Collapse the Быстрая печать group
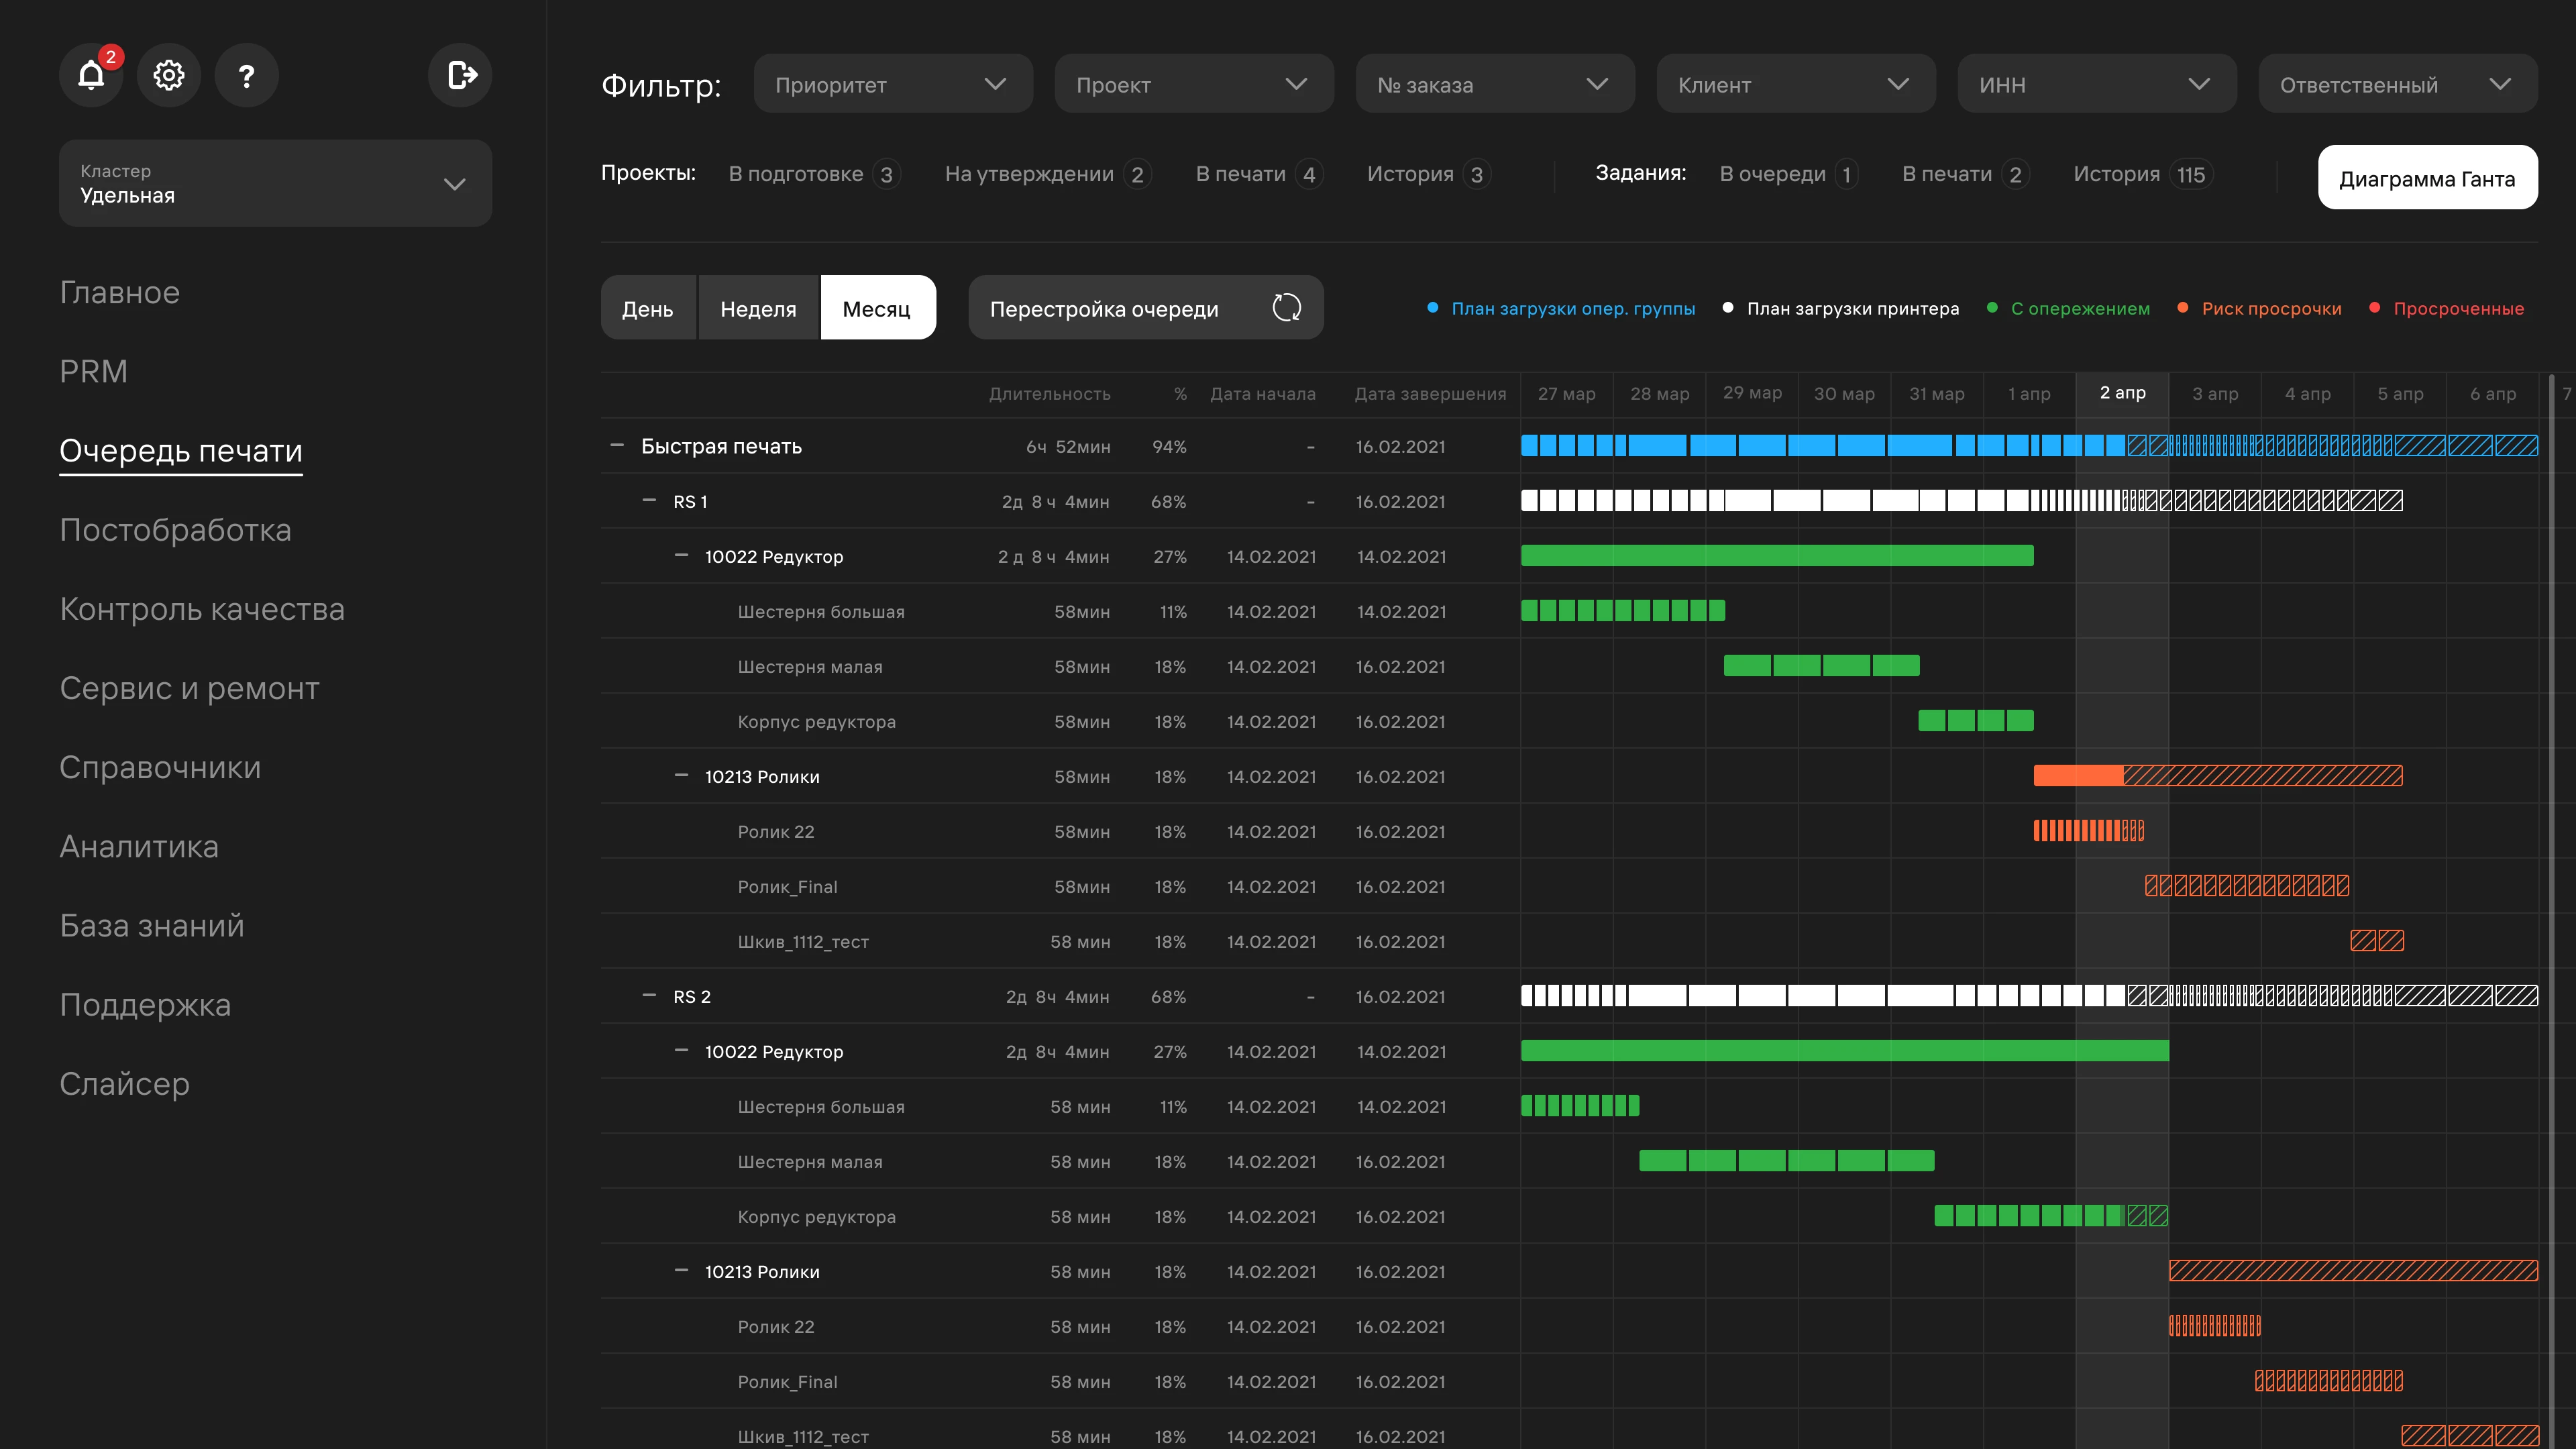Image resolution: width=2576 pixels, height=1449 pixels. tap(617, 445)
